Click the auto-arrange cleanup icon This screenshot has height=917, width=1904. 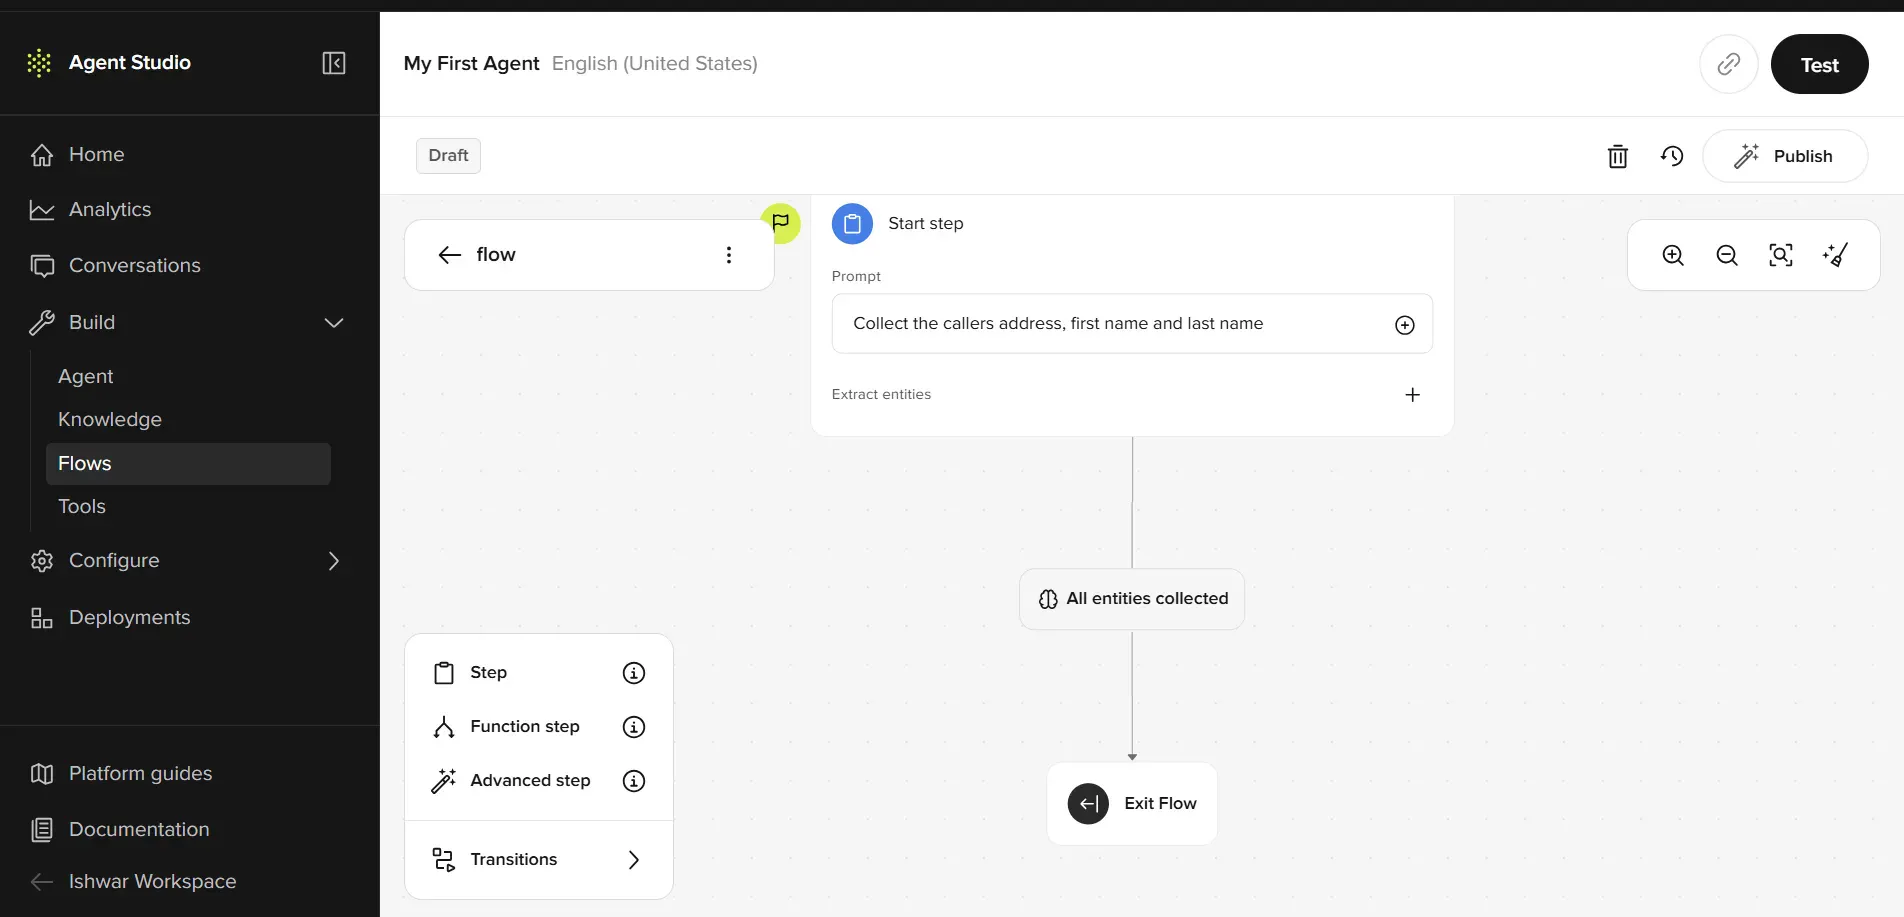pos(1835,255)
